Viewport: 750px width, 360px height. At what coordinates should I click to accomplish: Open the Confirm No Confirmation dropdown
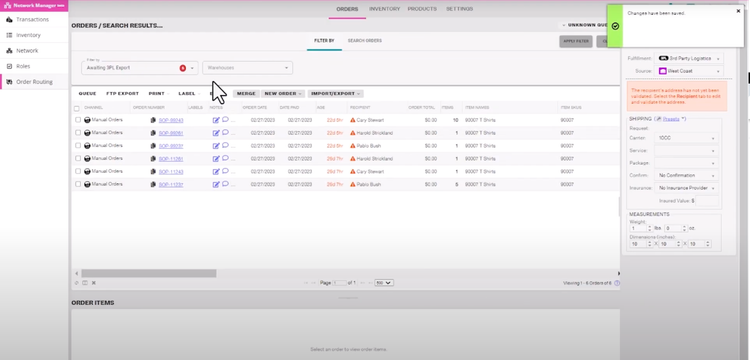[686, 175]
